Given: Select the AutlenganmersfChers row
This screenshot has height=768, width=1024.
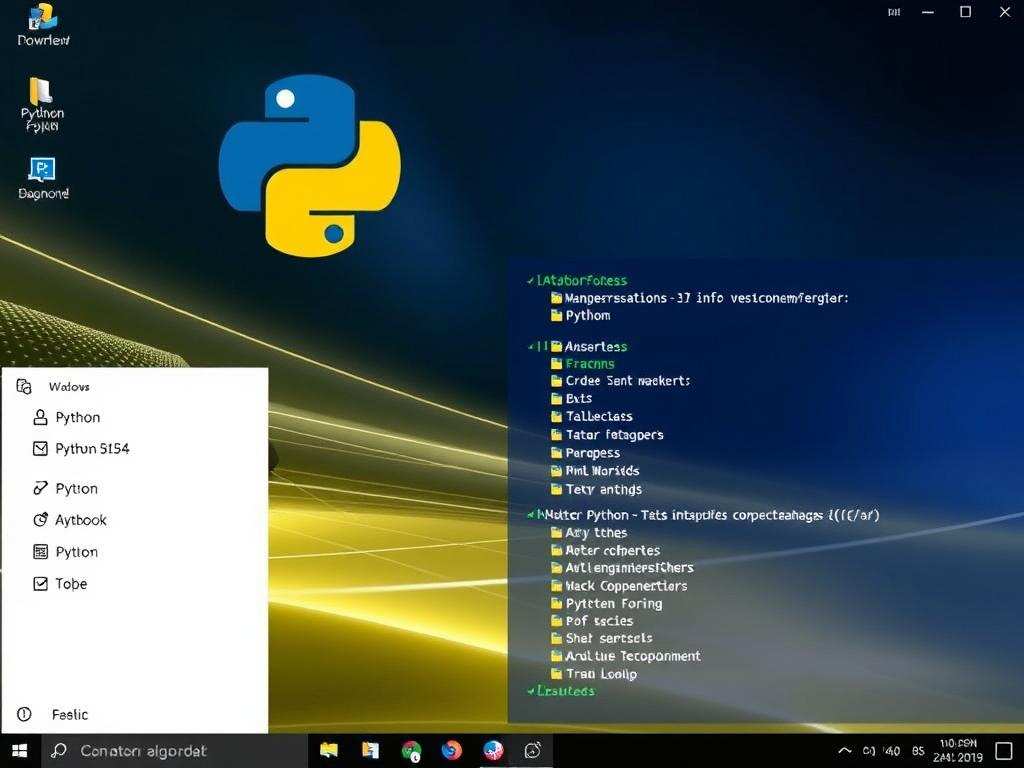Looking at the screenshot, I should click(x=622, y=568).
